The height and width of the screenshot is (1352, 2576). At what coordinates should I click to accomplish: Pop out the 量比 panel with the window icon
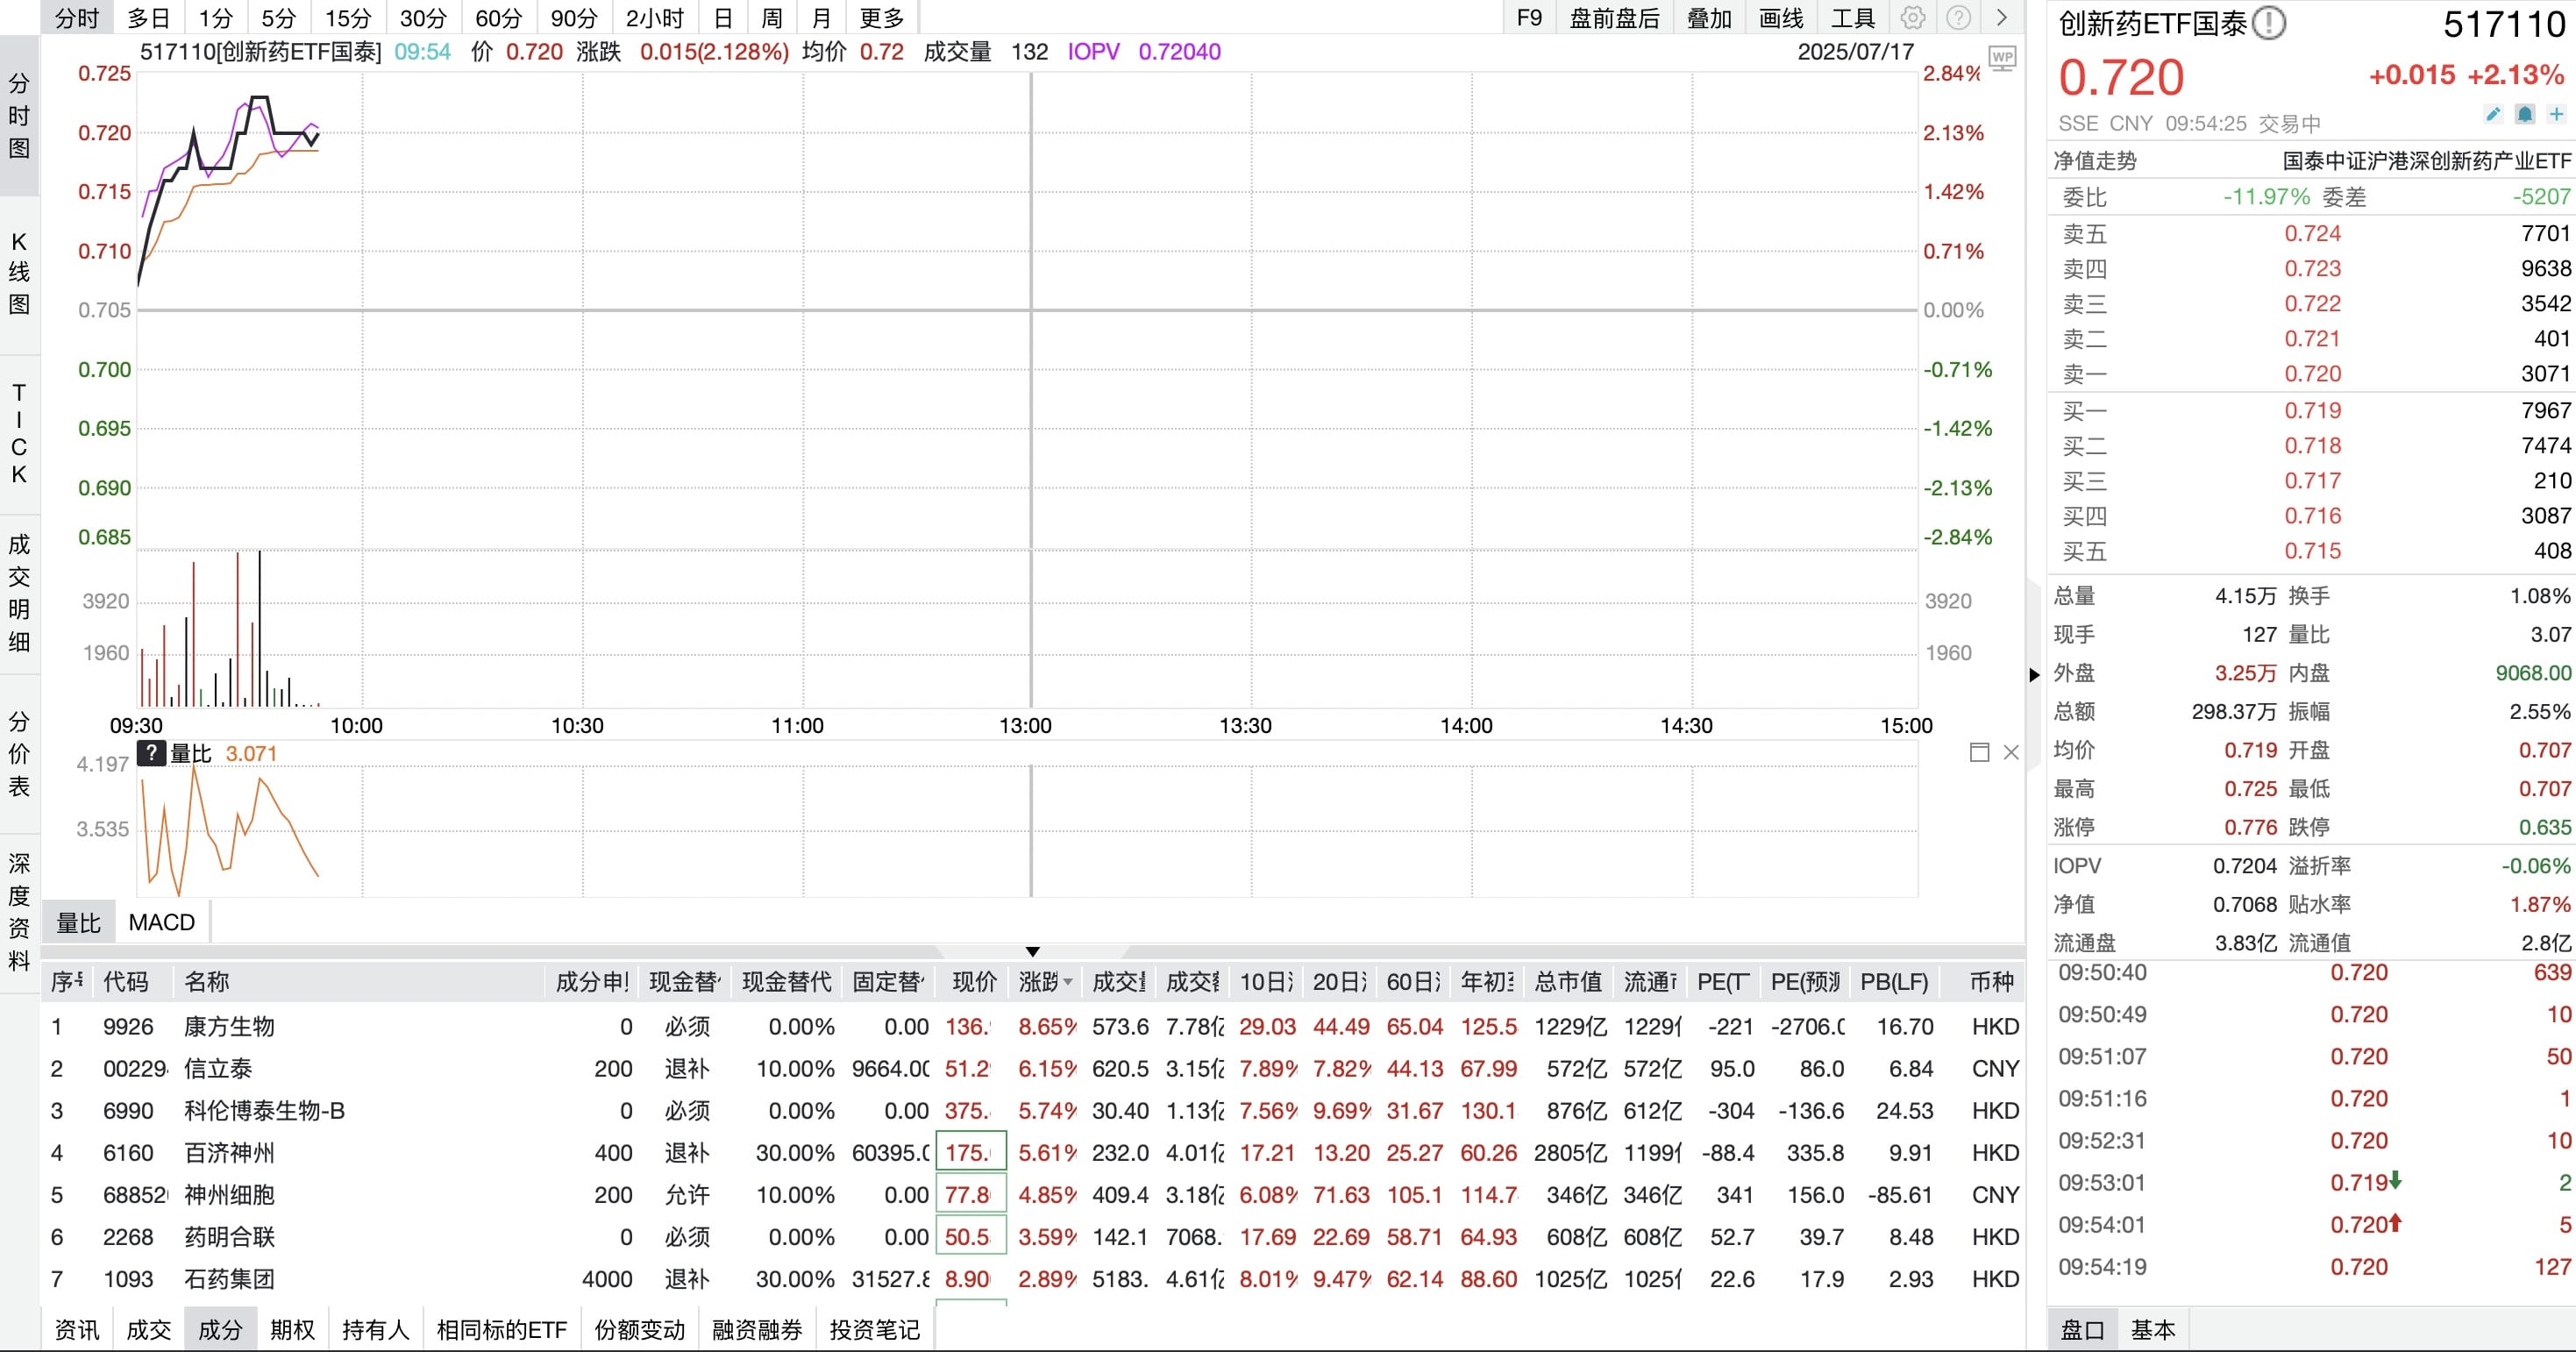click(x=1980, y=752)
